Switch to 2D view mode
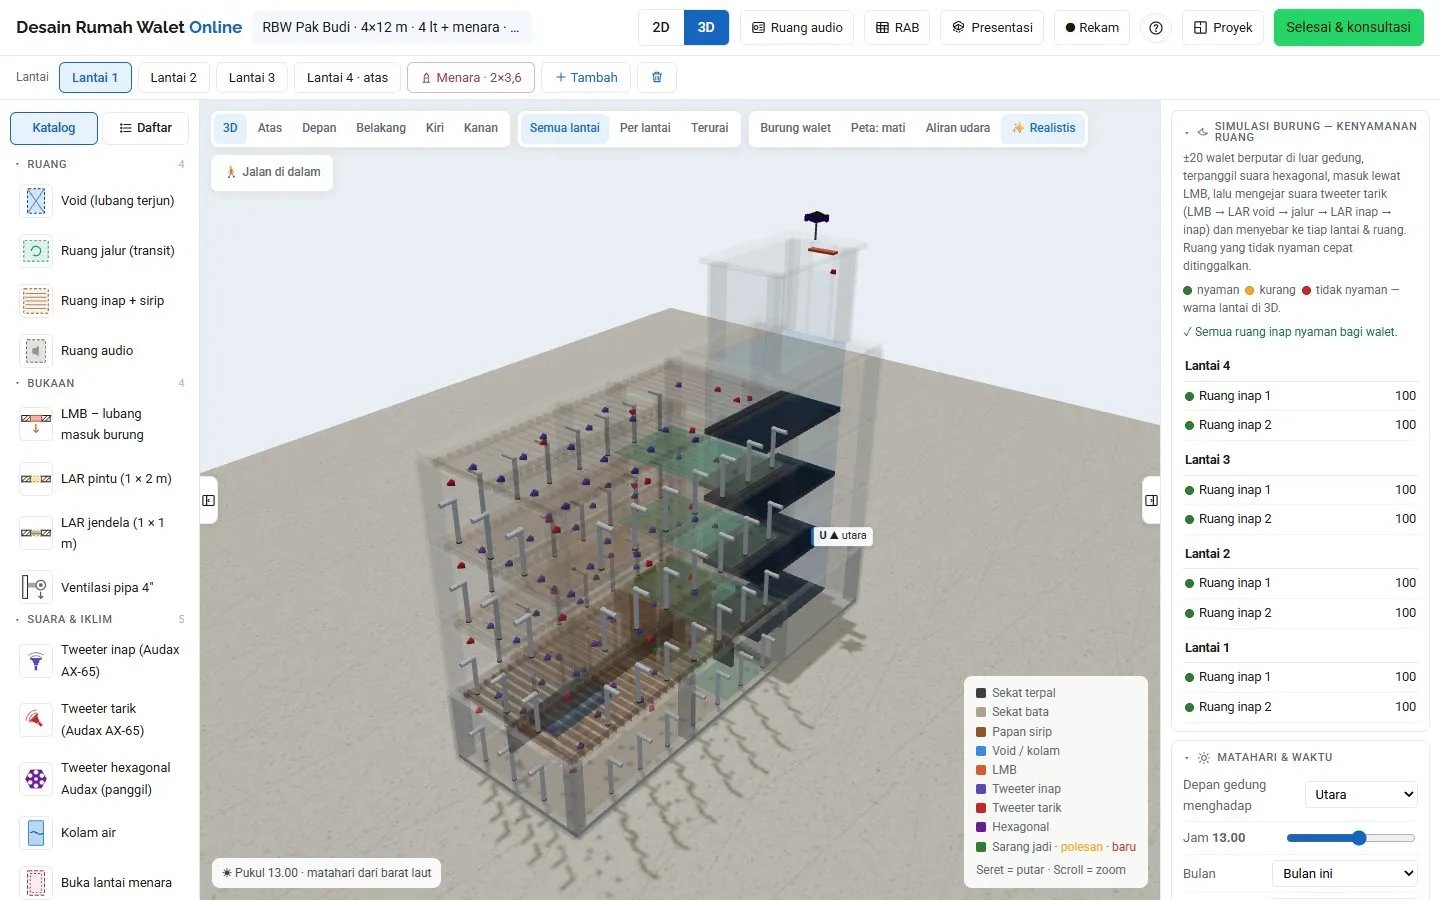1440x900 pixels. (661, 28)
